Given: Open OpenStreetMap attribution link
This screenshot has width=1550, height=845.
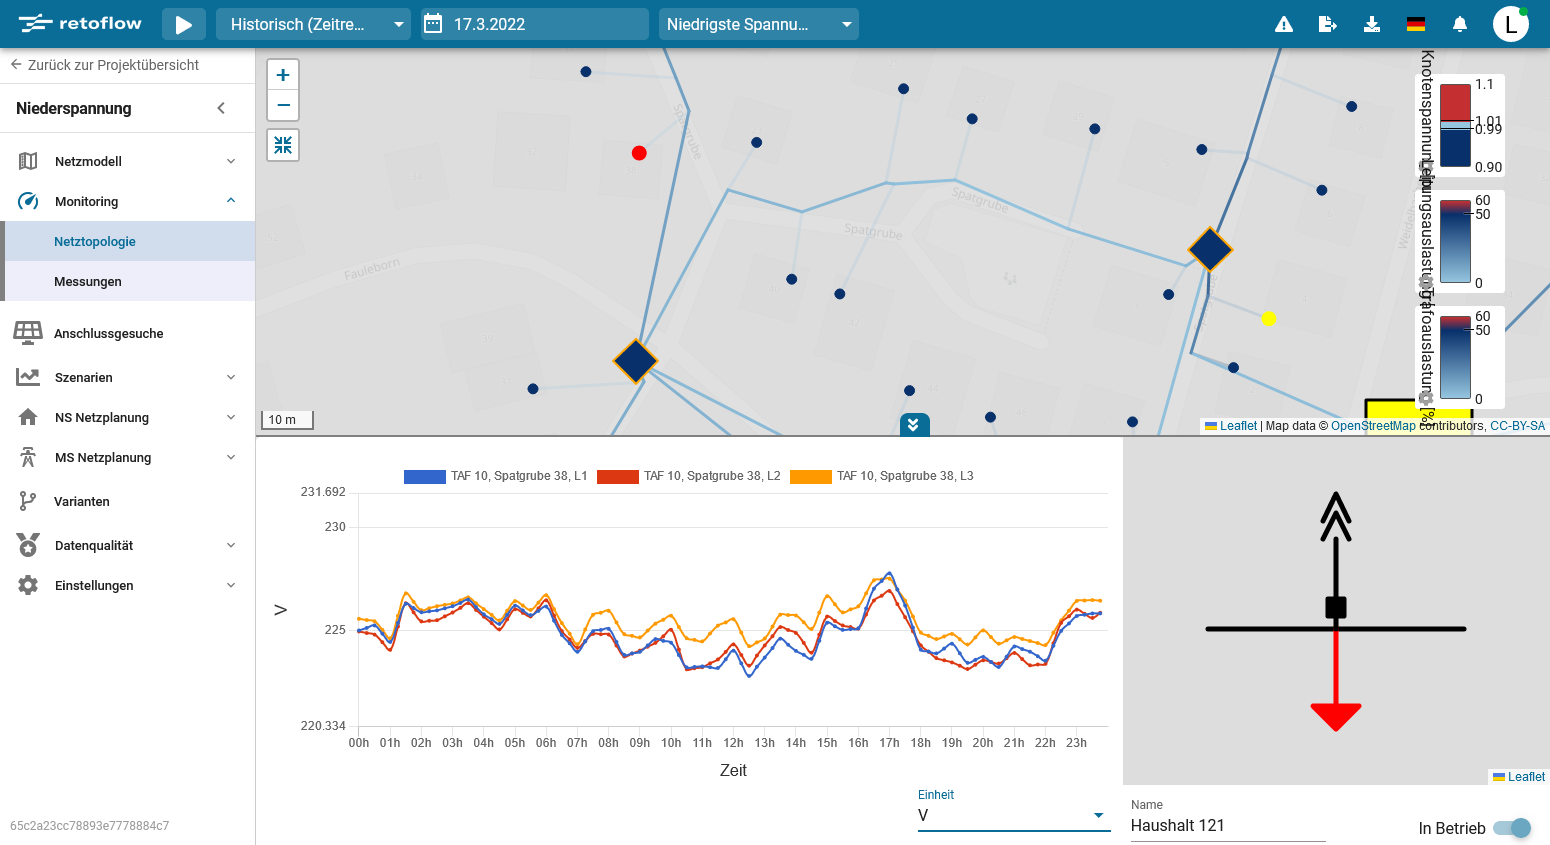Looking at the screenshot, I should pos(1373,426).
